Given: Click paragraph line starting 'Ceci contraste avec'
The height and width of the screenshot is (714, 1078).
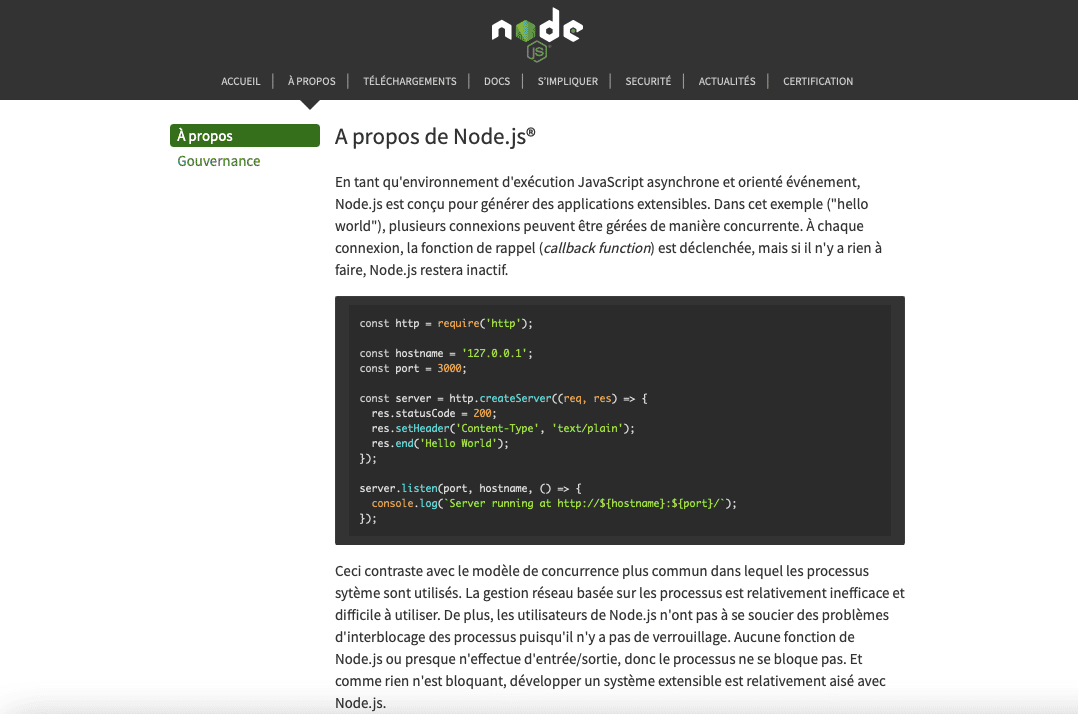Looking at the screenshot, I should (602, 571).
